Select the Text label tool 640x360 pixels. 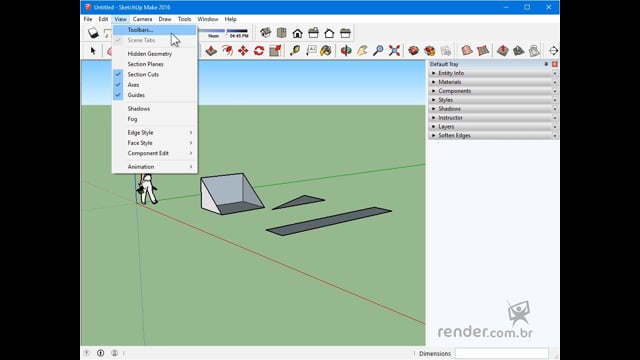(x=311, y=51)
